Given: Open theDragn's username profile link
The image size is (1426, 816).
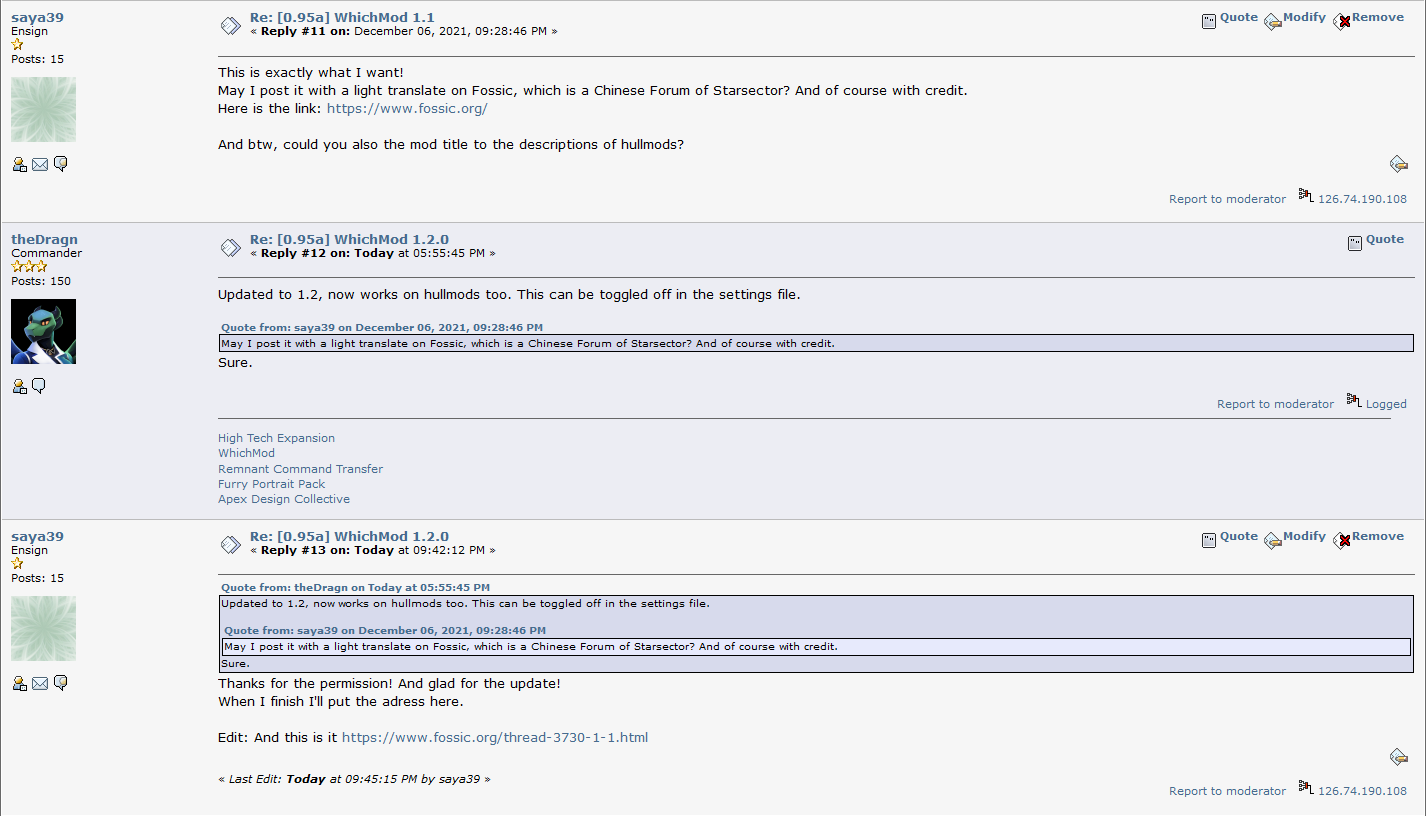Looking at the screenshot, I should pos(44,240).
